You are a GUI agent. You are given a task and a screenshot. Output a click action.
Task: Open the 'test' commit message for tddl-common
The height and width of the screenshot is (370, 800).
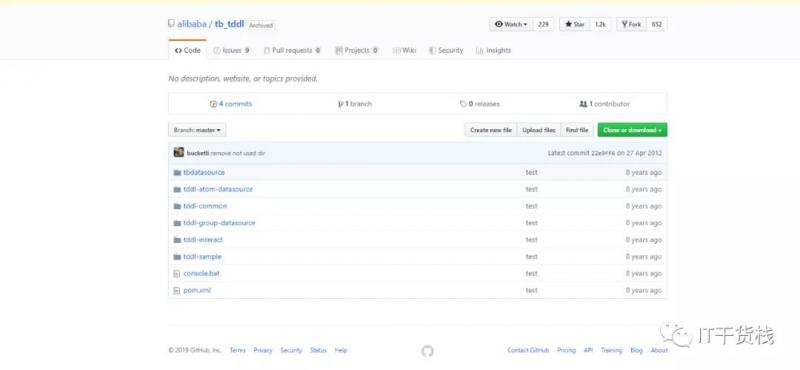[531, 206]
